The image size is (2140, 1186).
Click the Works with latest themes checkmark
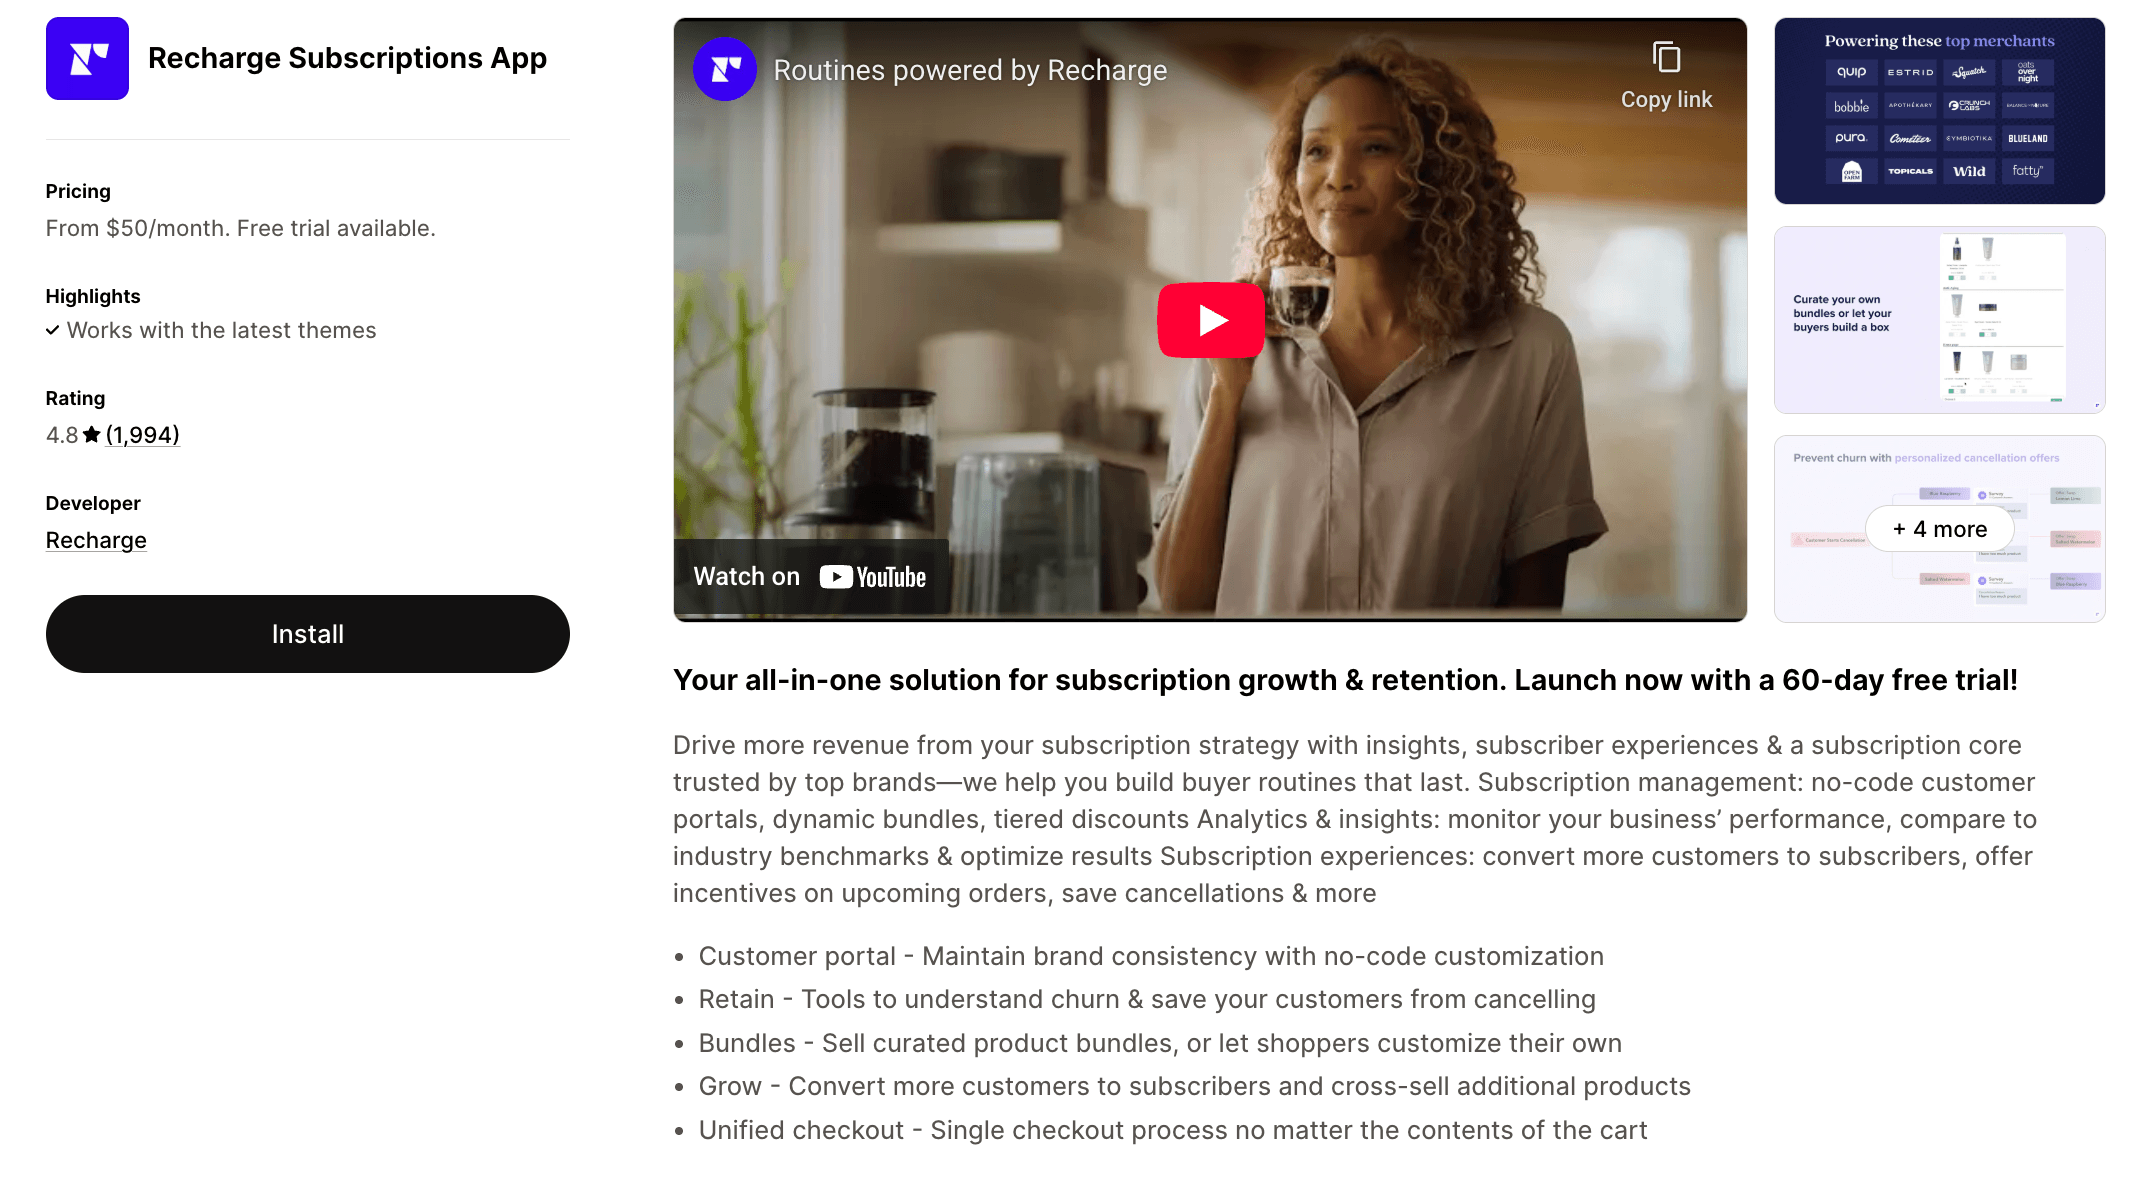click(x=53, y=331)
